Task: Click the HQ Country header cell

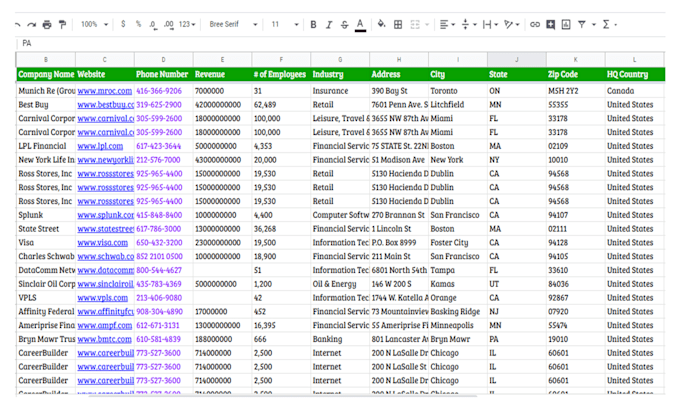Action: (x=635, y=74)
